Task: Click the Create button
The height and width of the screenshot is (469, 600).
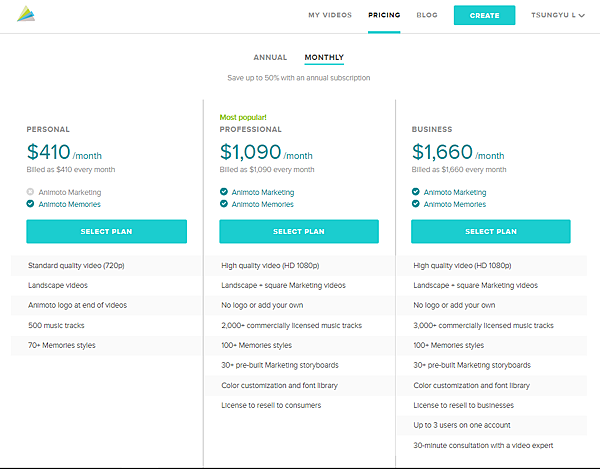Action: 484,15
